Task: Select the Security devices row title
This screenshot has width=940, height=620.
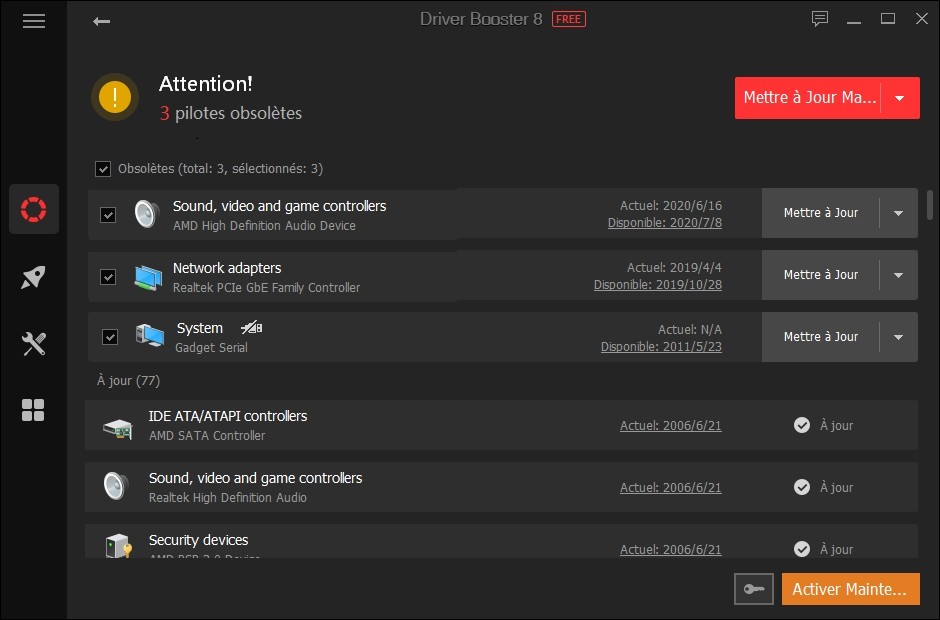Action: click(x=198, y=540)
